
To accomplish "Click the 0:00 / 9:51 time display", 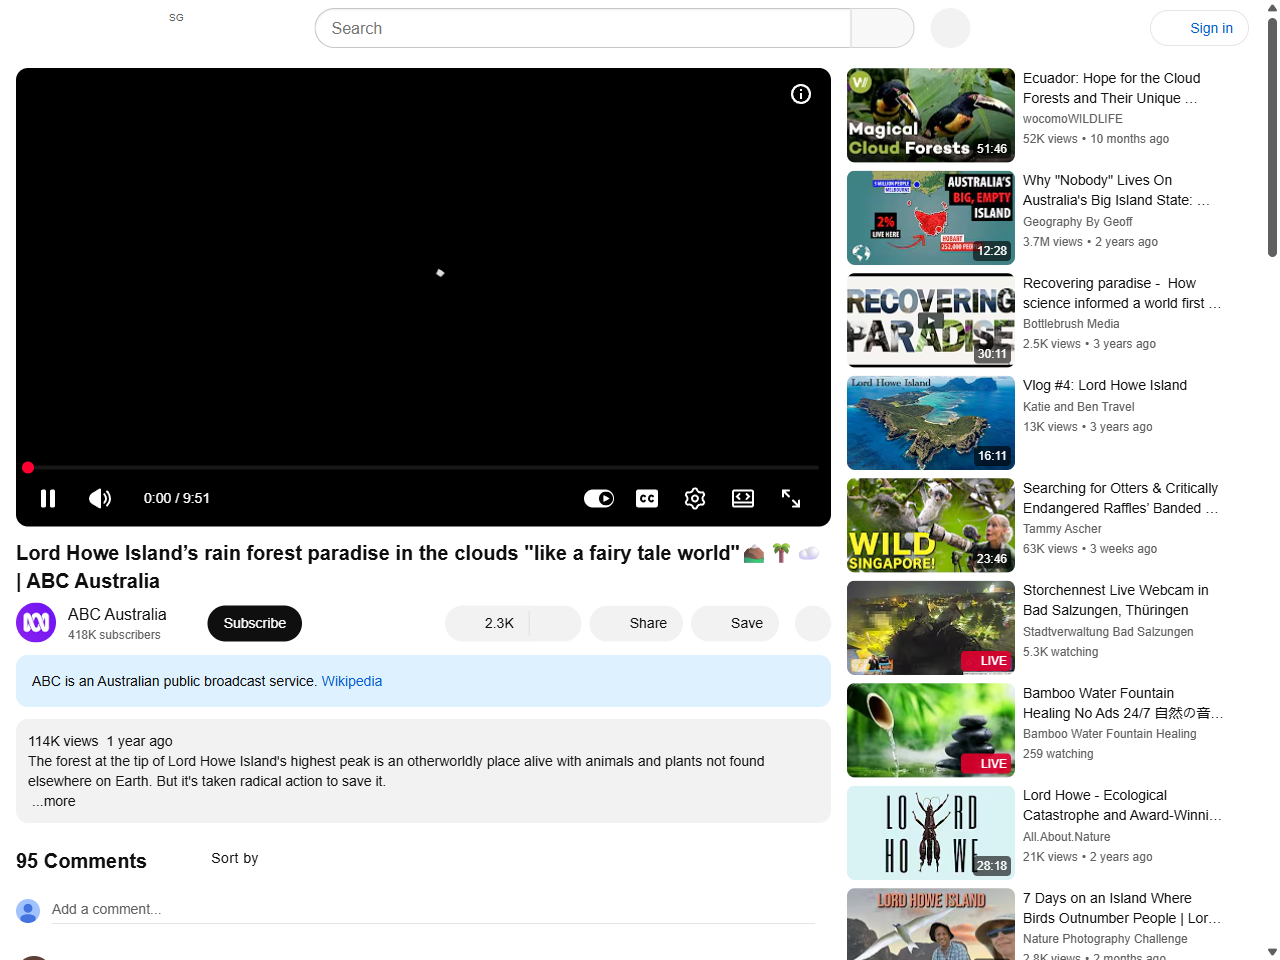I will (x=177, y=498).
